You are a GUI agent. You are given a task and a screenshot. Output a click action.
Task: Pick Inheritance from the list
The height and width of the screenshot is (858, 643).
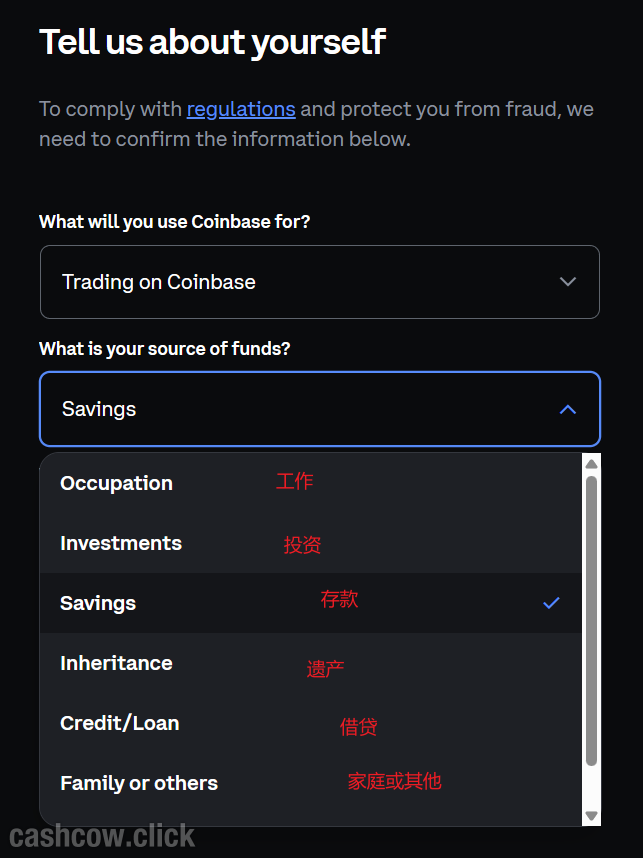coord(116,663)
